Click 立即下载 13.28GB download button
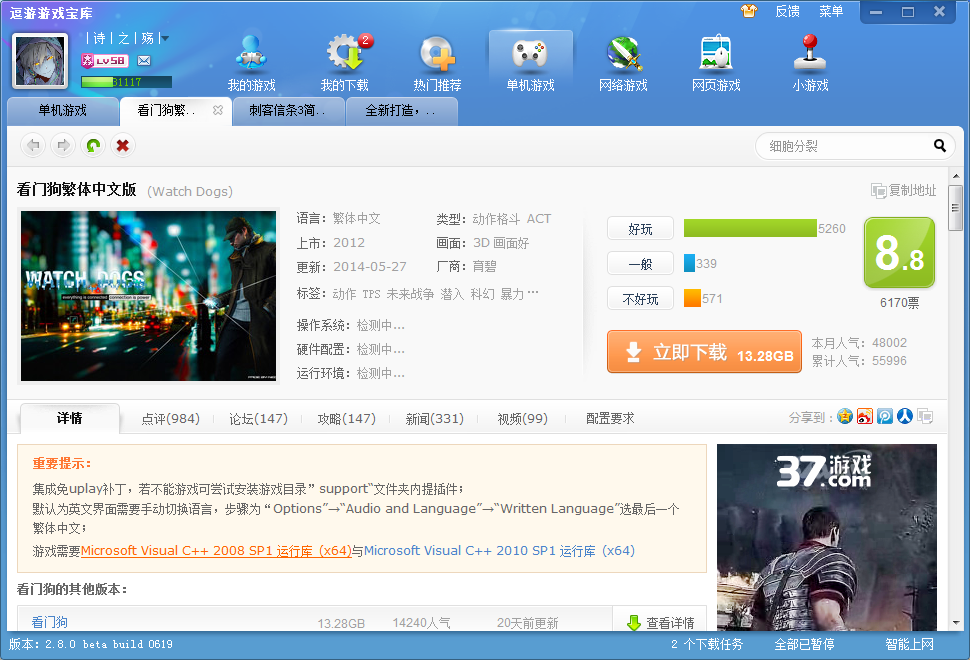This screenshot has width=970, height=660. (x=704, y=351)
